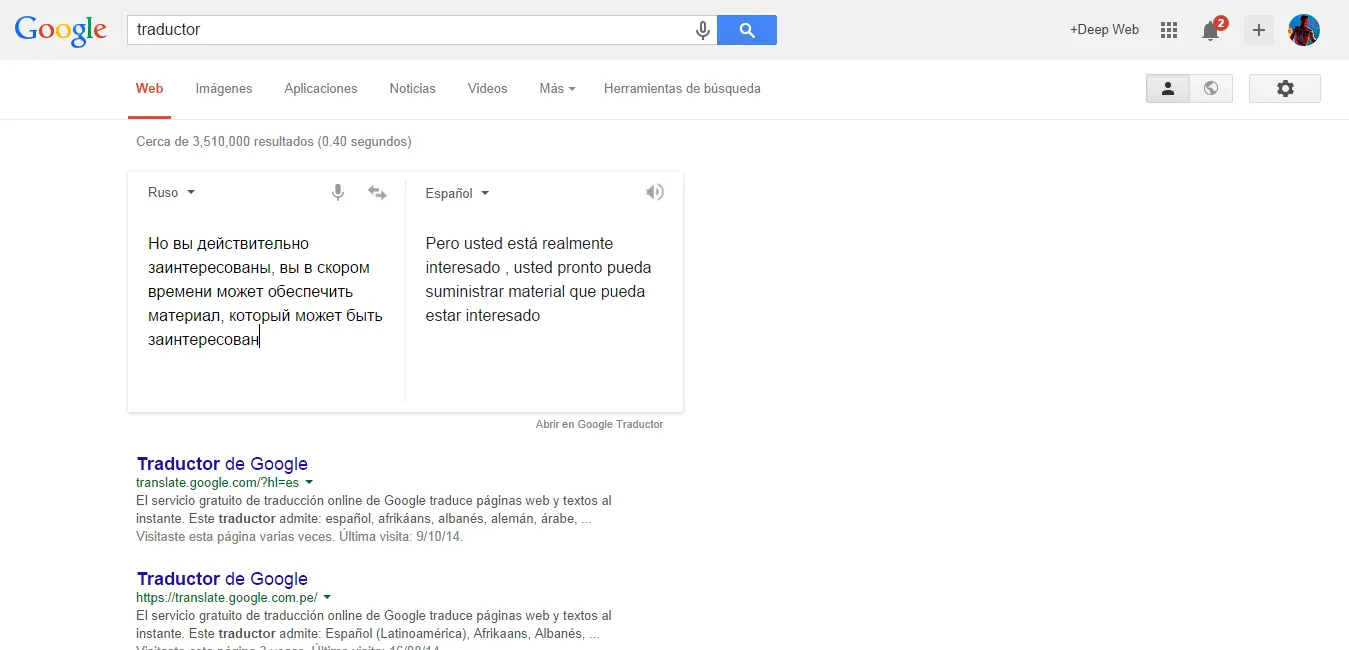
Task: Click the https://translate.google.com.pe/ URL text
Action: 227,597
